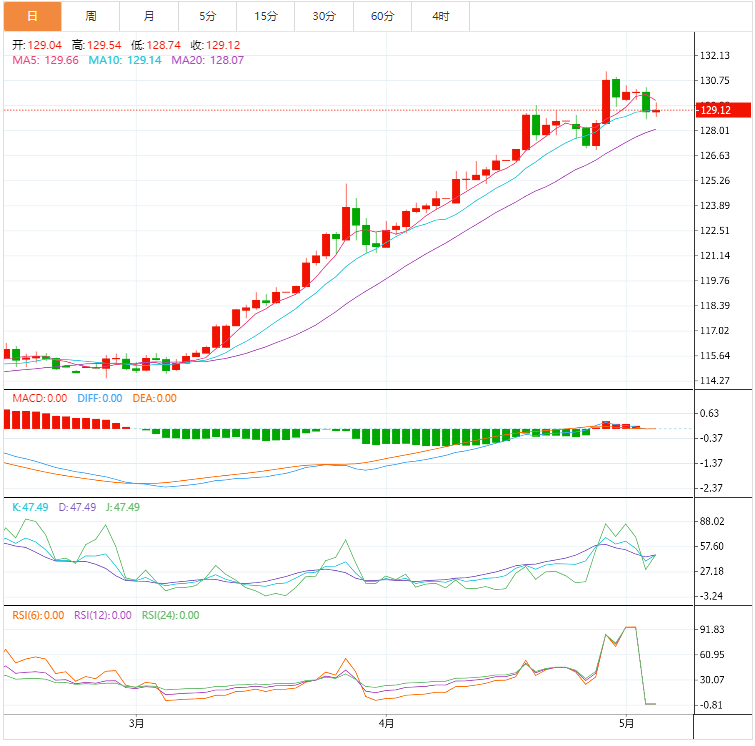Screen dimensions: 755x746
Task: Switch to the 5分 interval tab
Action: 207,16
